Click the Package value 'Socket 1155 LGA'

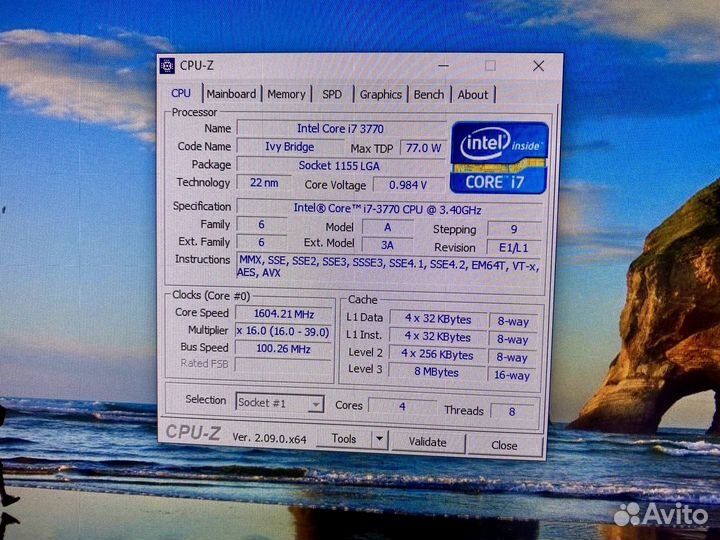339,165
